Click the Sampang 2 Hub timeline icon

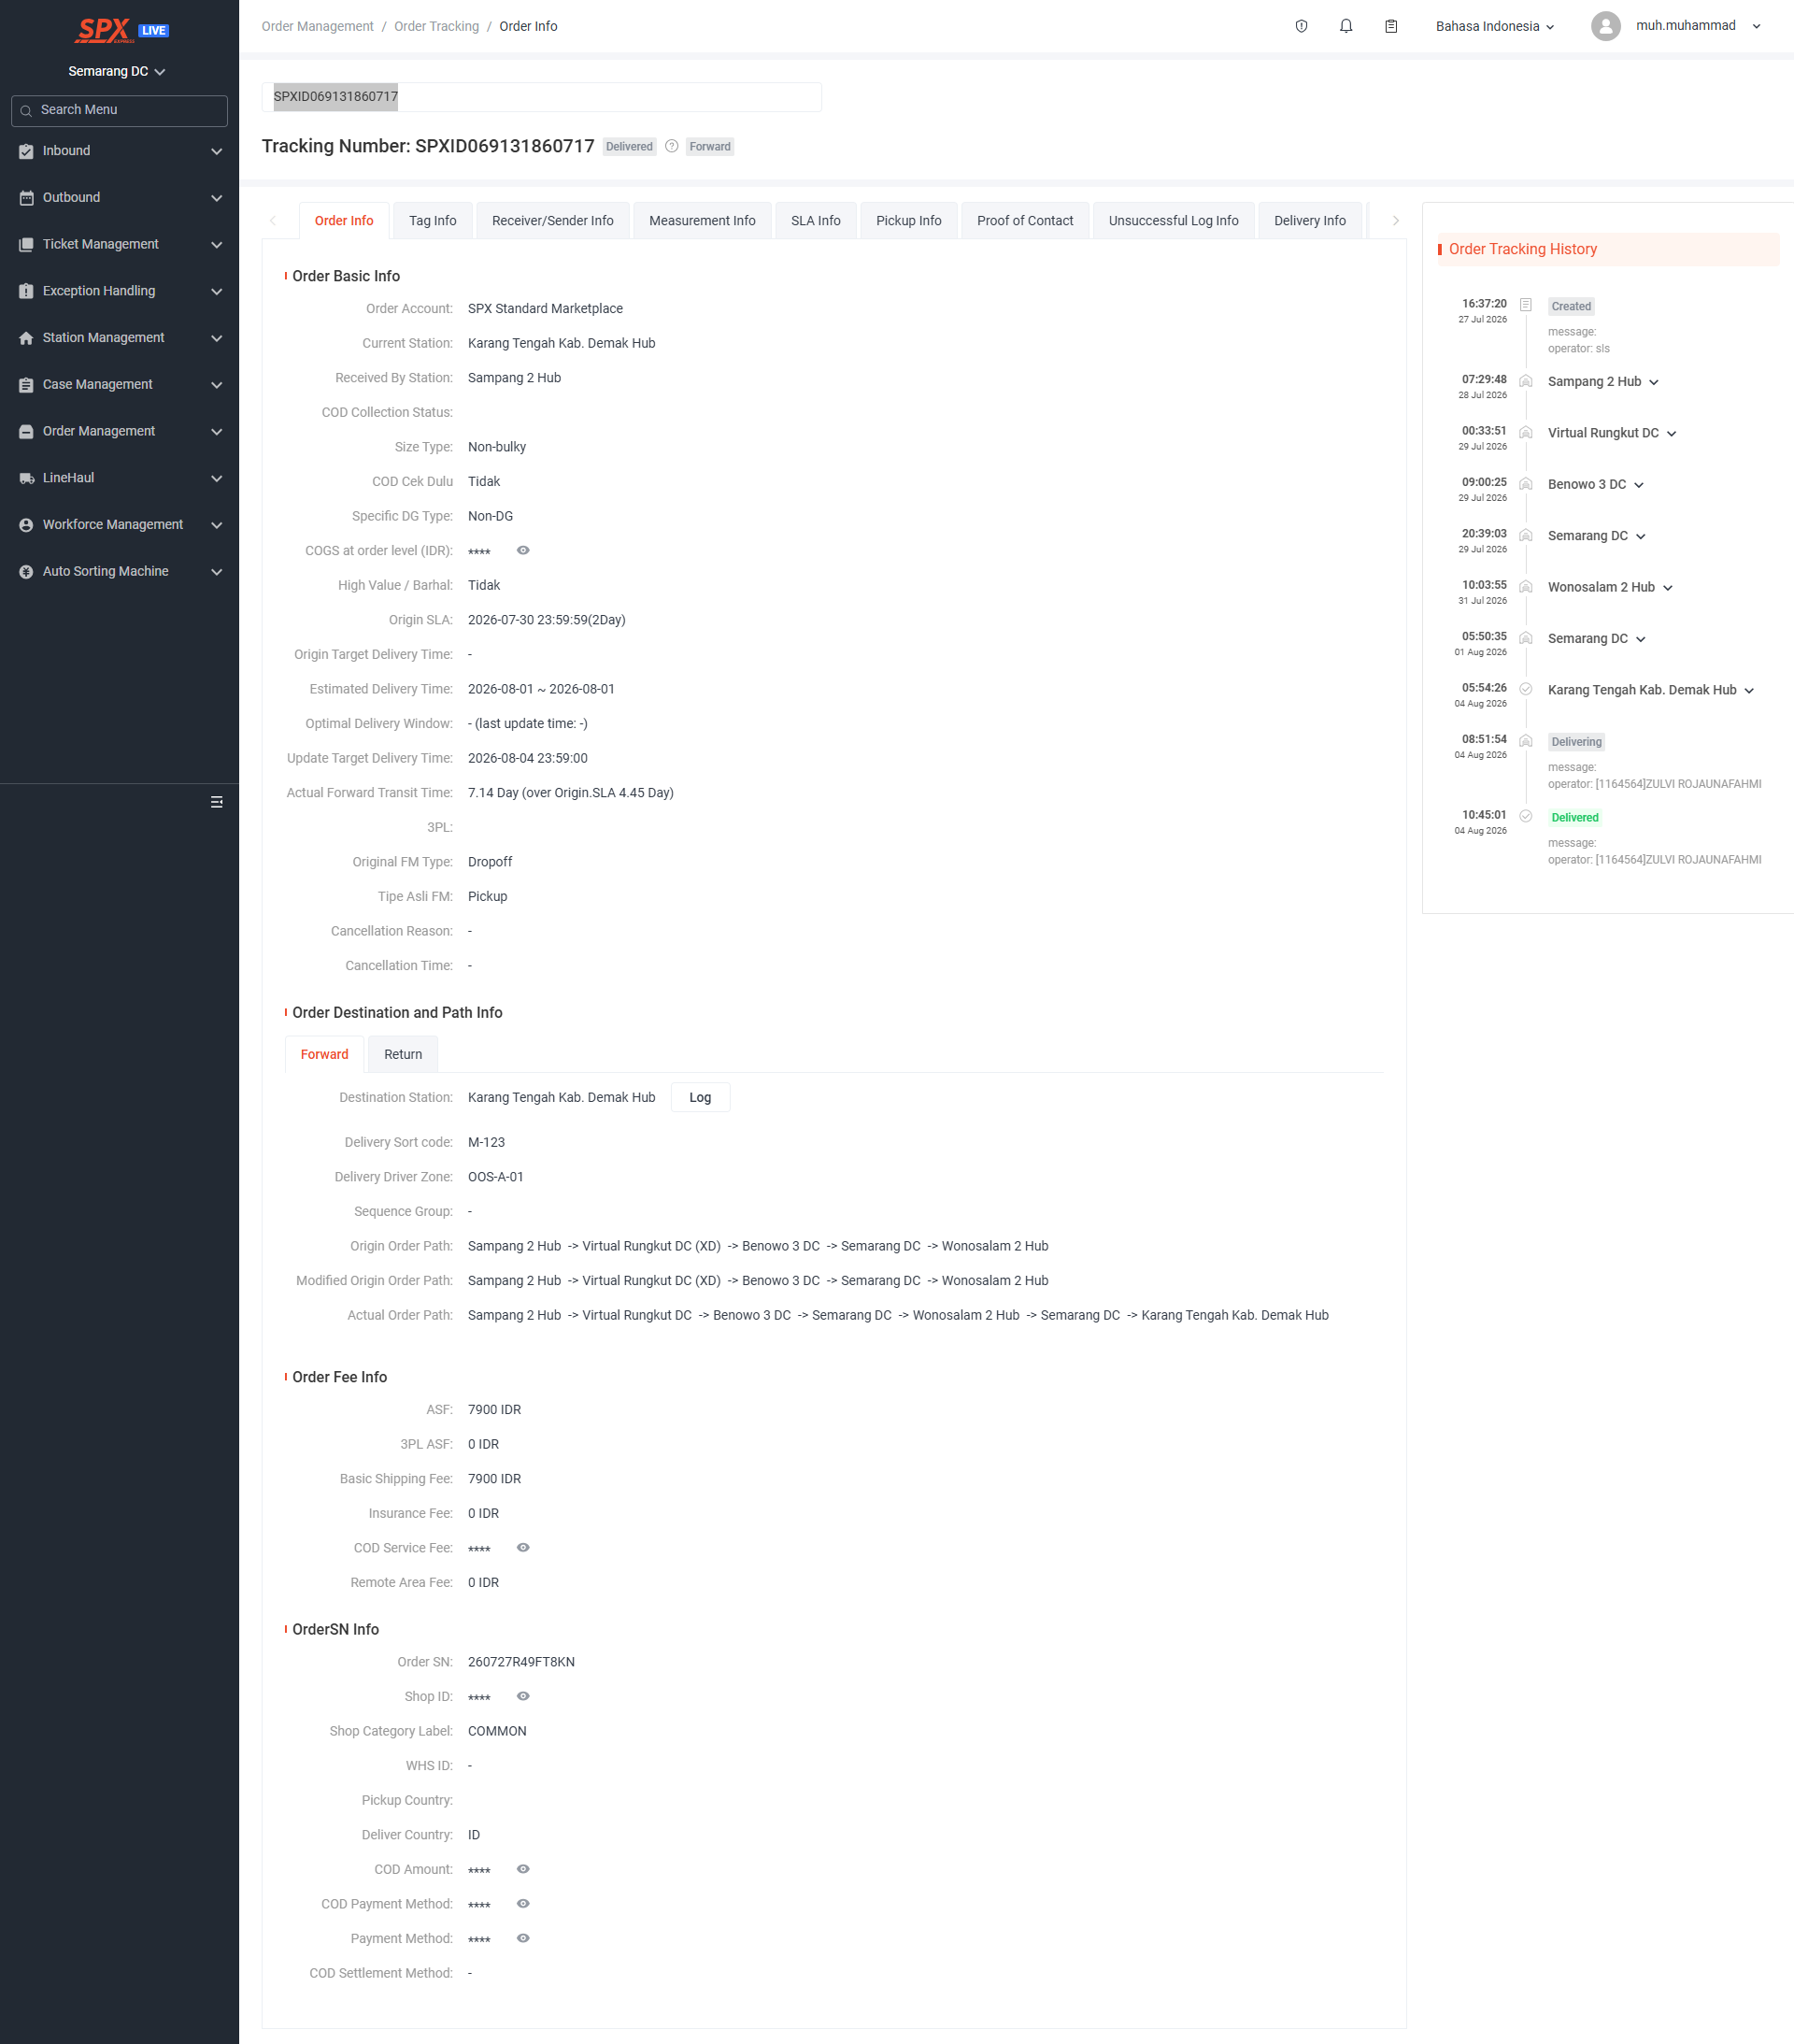tap(1526, 381)
